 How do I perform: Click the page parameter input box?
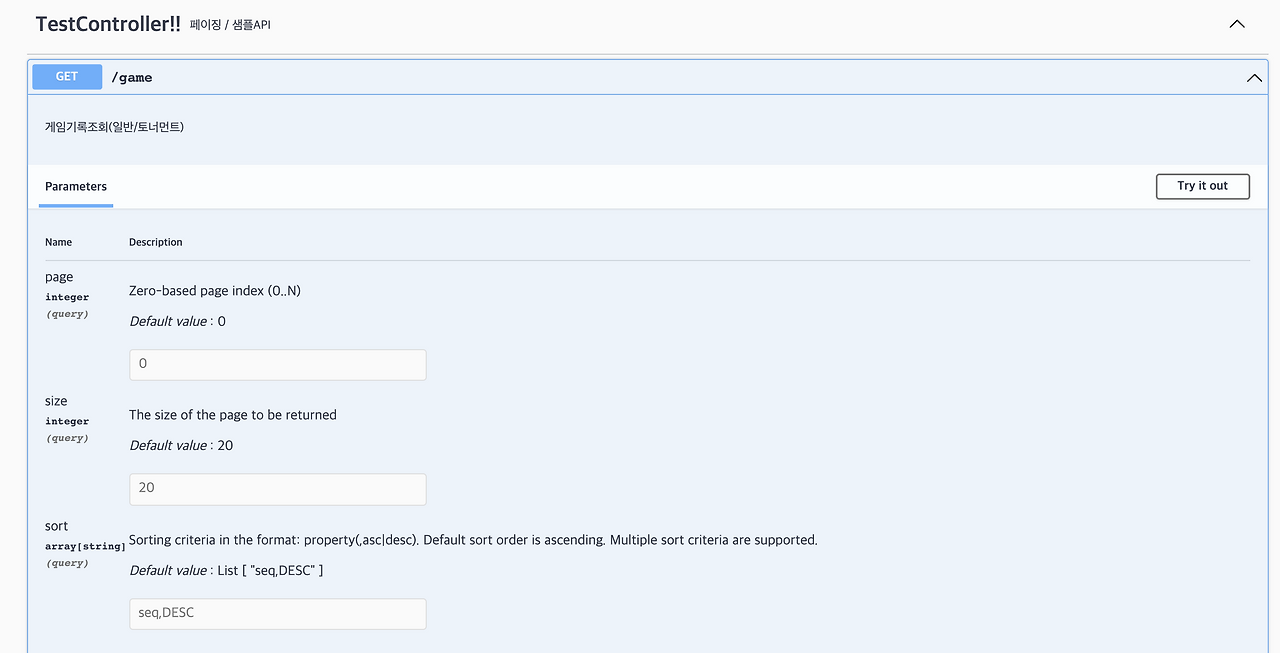click(277, 364)
